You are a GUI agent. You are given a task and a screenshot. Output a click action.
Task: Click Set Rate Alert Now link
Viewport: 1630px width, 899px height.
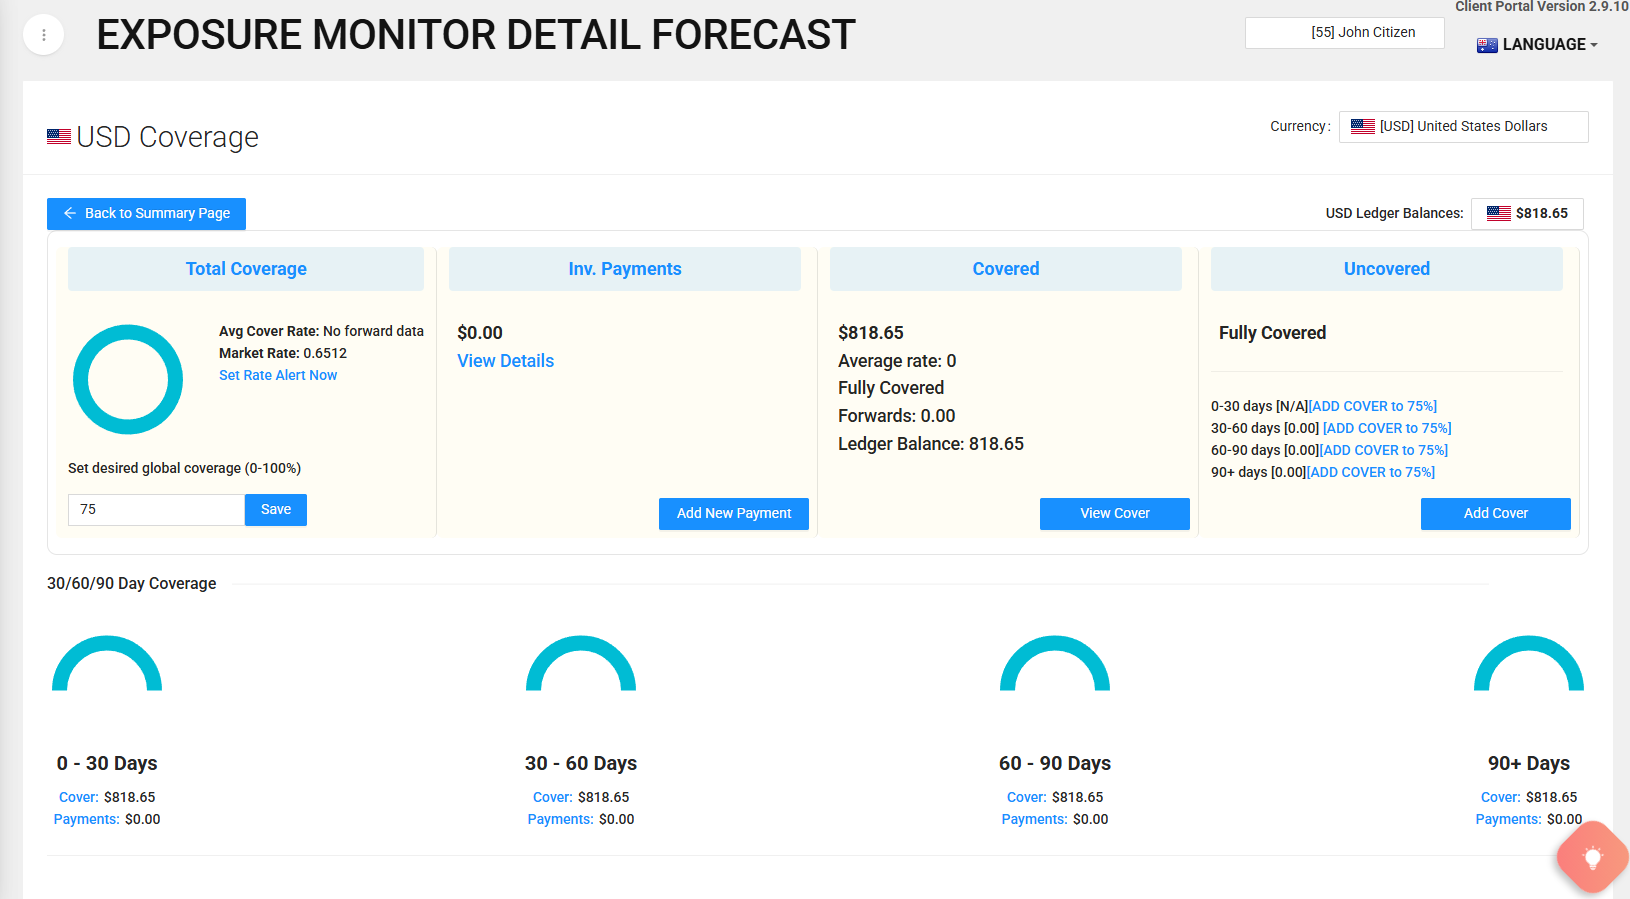[278, 375]
